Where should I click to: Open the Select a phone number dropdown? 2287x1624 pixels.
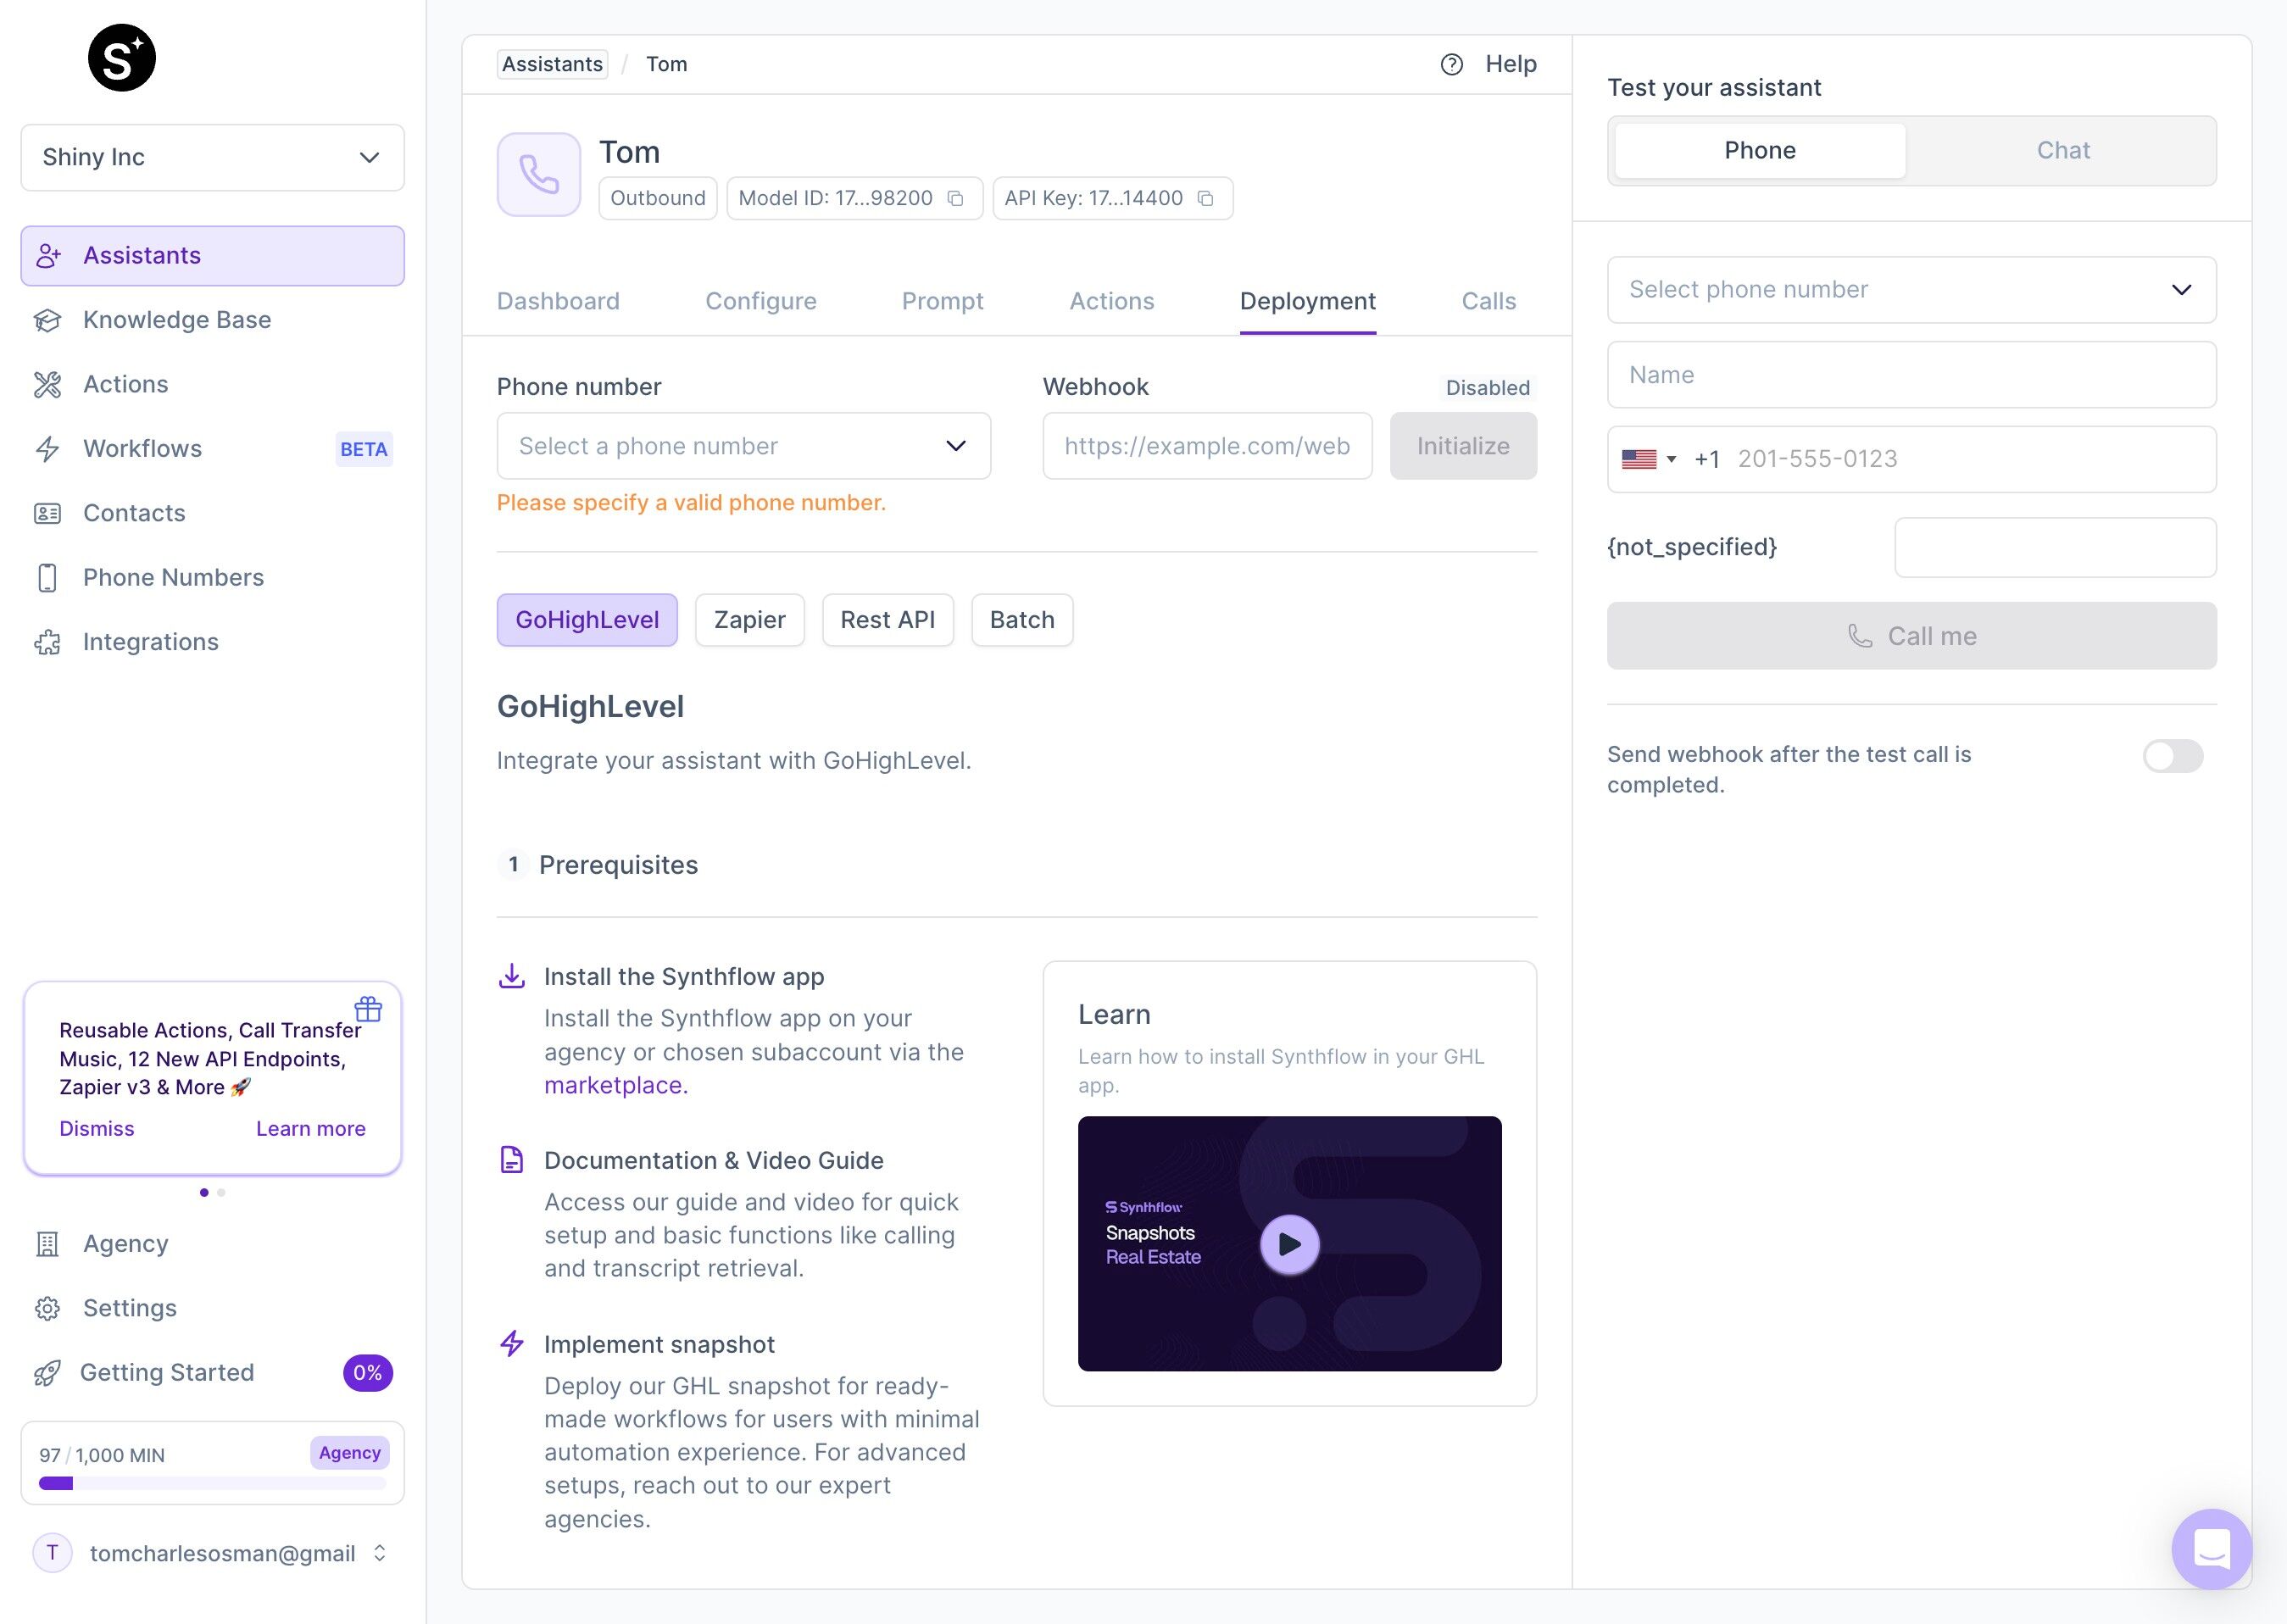pyautogui.click(x=742, y=445)
